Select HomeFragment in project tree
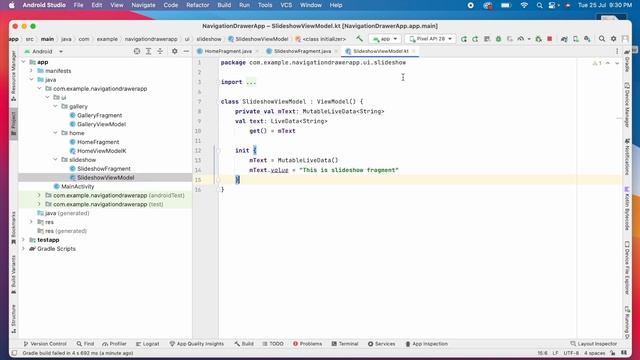640x360 pixels. click(x=98, y=142)
